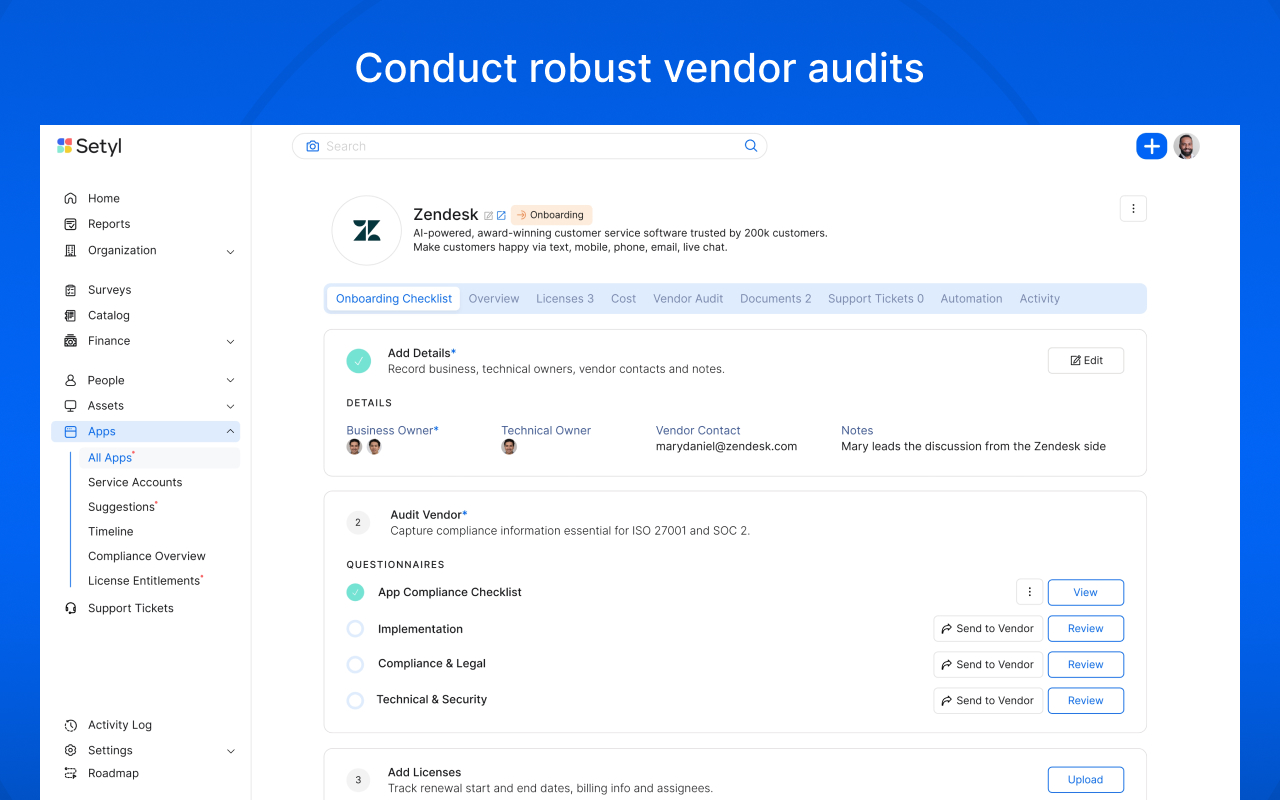1280x800 pixels.
Task: Open Suggestions in sidebar
Action: (123, 507)
